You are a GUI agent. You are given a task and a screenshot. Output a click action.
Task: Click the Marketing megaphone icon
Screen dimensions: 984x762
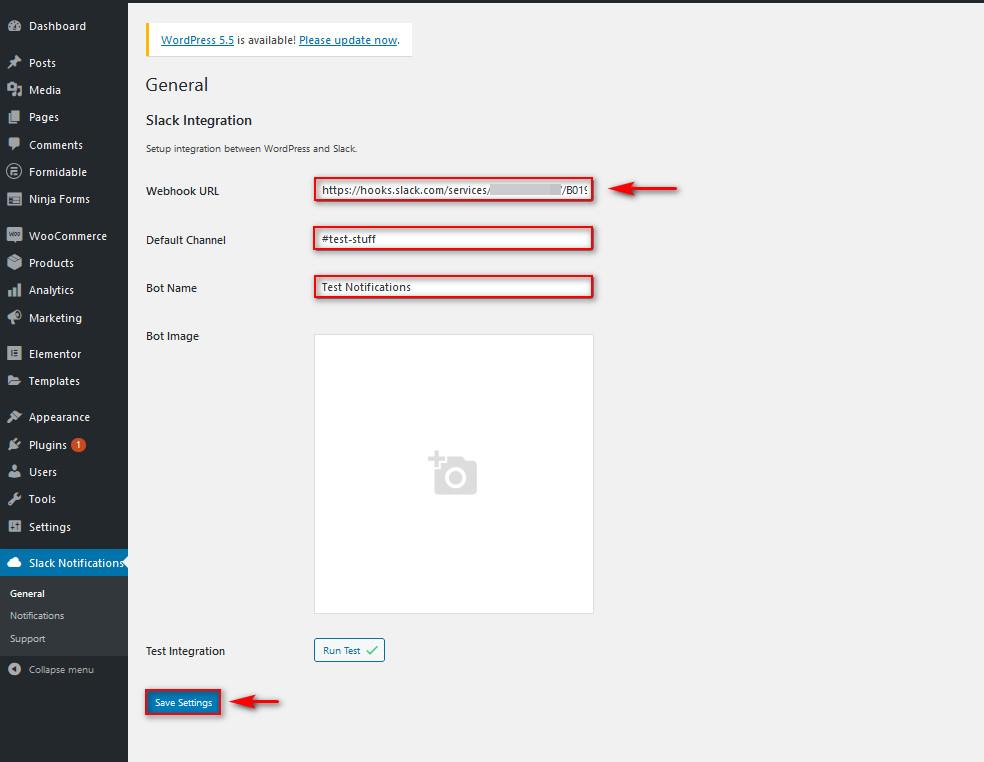[14, 318]
